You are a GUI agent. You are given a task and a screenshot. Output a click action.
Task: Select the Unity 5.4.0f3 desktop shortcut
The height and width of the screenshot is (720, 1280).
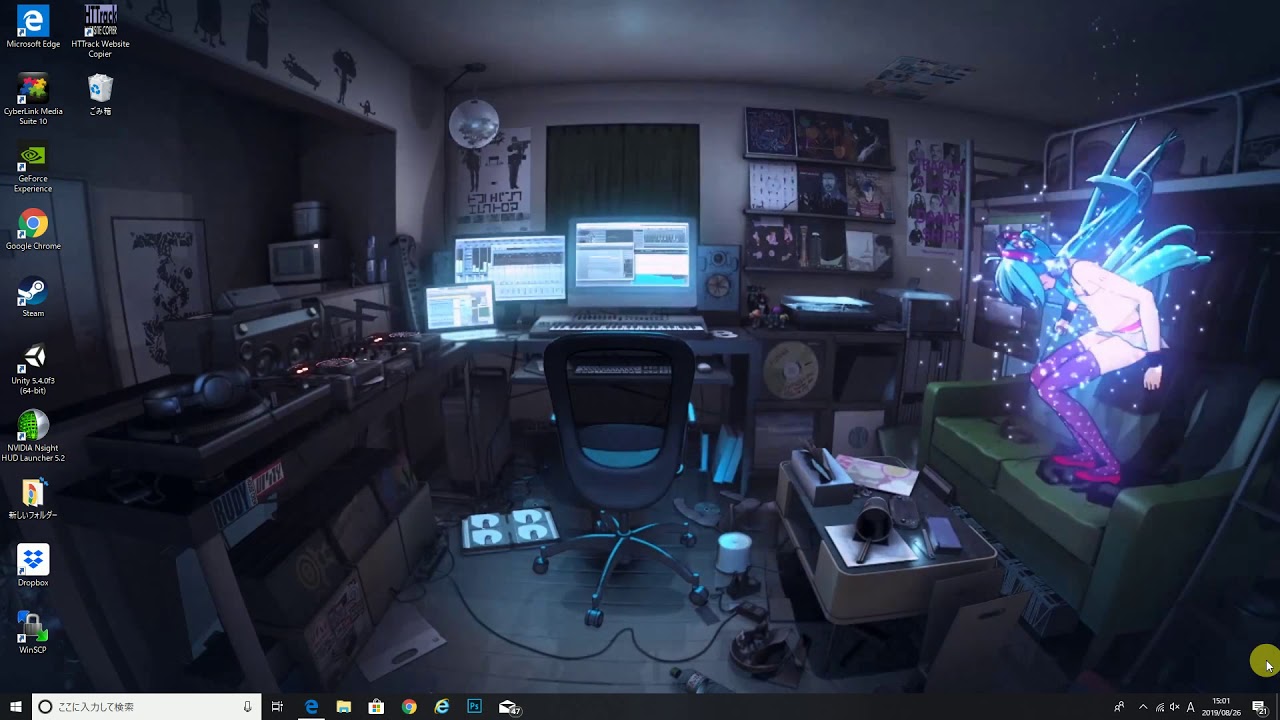[x=33, y=368]
